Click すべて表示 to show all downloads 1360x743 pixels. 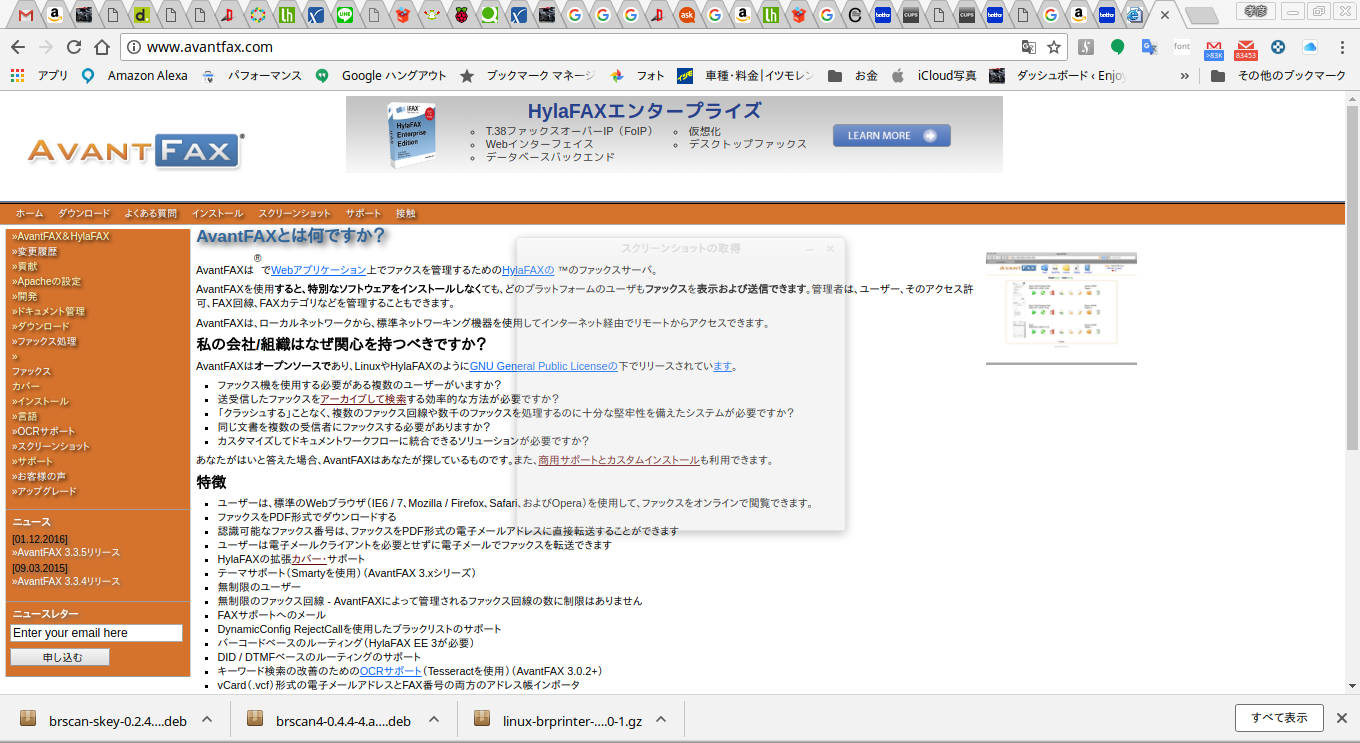(1280, 718)
